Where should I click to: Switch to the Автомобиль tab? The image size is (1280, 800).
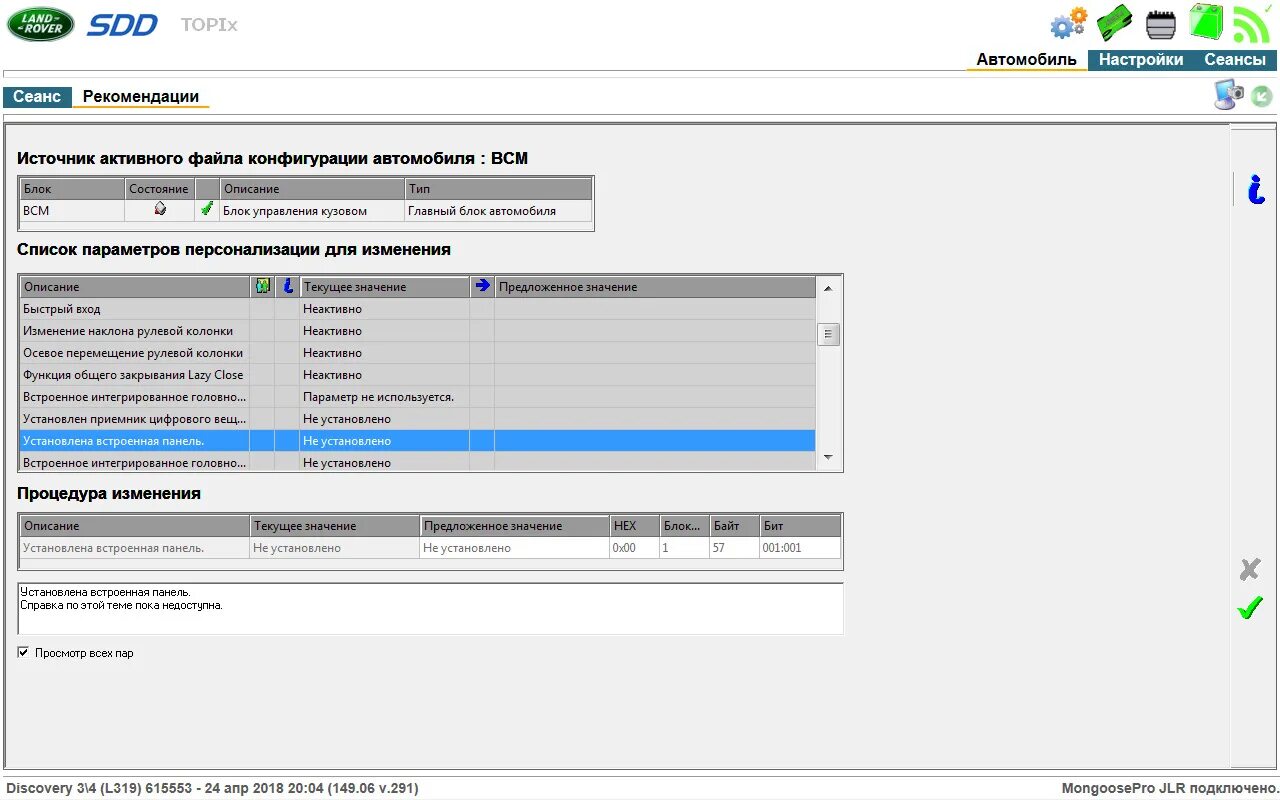[1026, 60]
